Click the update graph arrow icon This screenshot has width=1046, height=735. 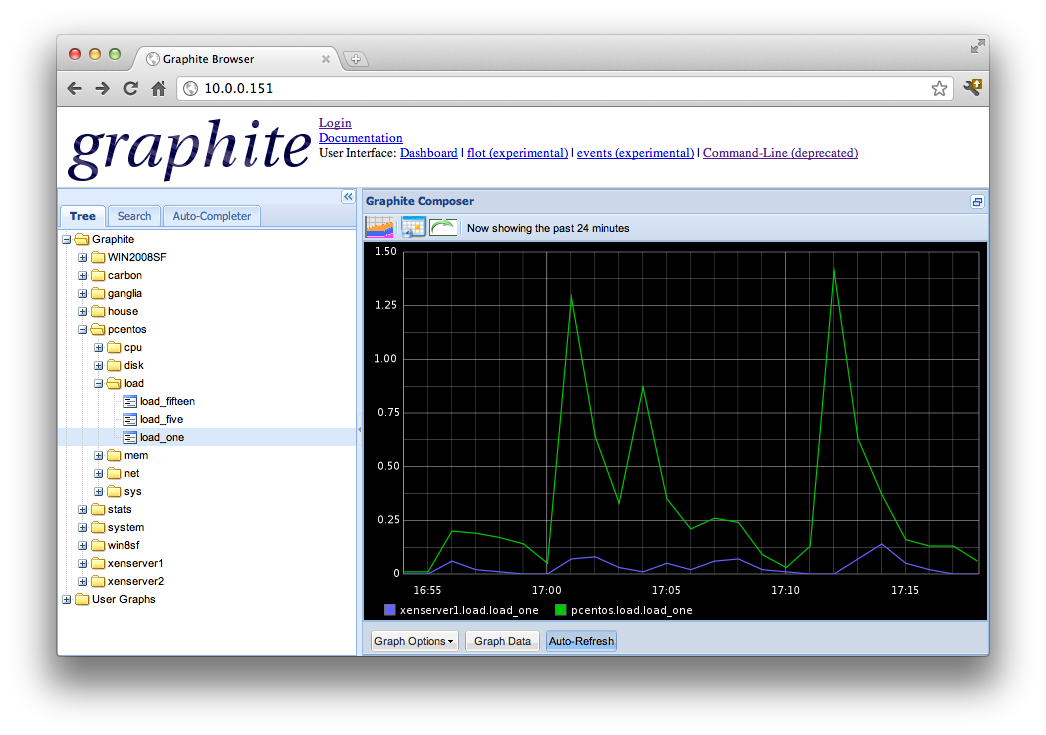coord(444,227)
